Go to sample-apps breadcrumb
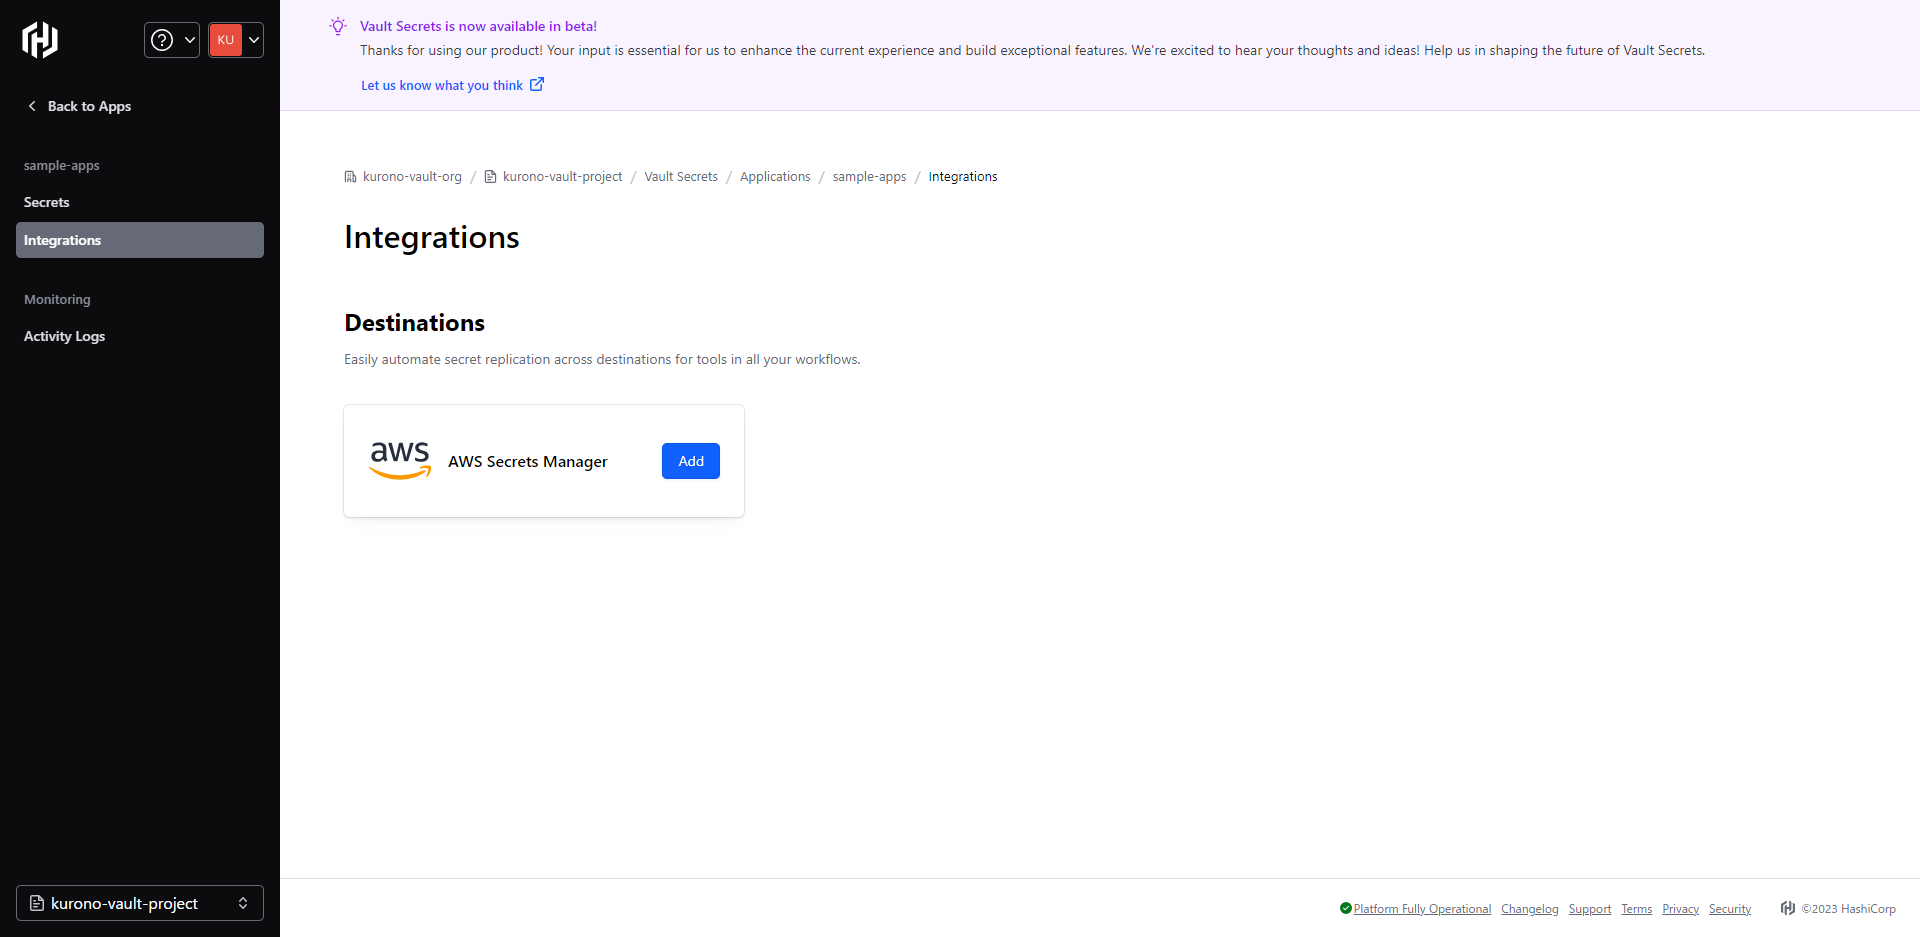The image size is (1920, 937). (x=869, y=177)
